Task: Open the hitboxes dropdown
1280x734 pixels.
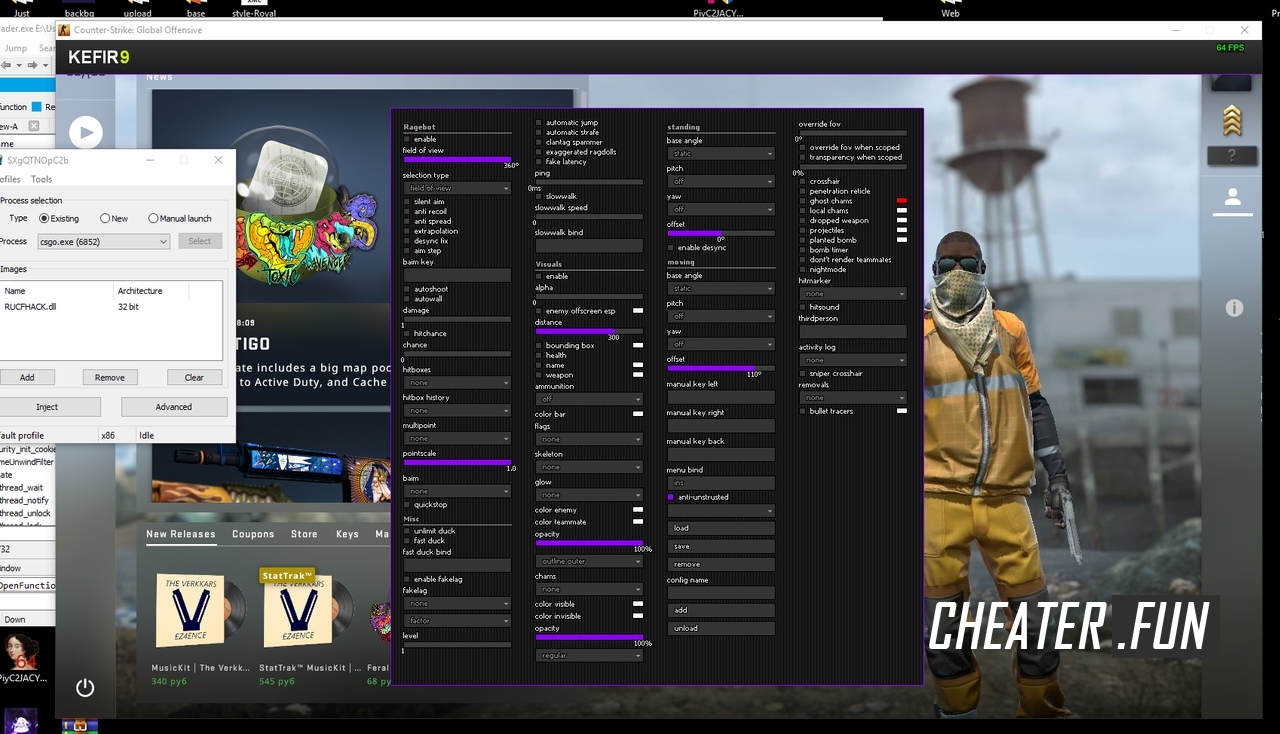Action: [x=457, y=383]
